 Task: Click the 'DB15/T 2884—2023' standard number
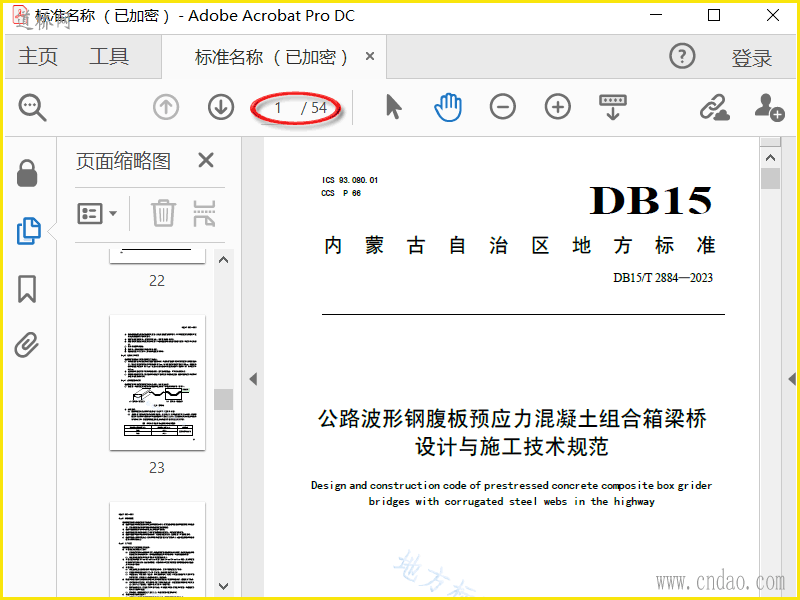click(663, 278)
